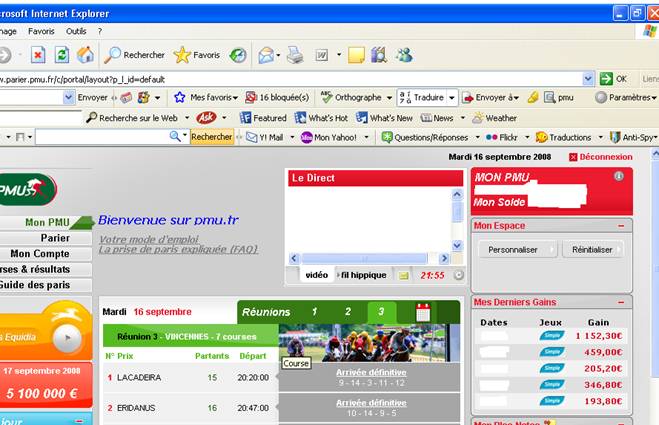Image resolution: width=659 pixels, height=425 pixels.
Task: Open the Outils menu
Action: (x=76, y=31)
